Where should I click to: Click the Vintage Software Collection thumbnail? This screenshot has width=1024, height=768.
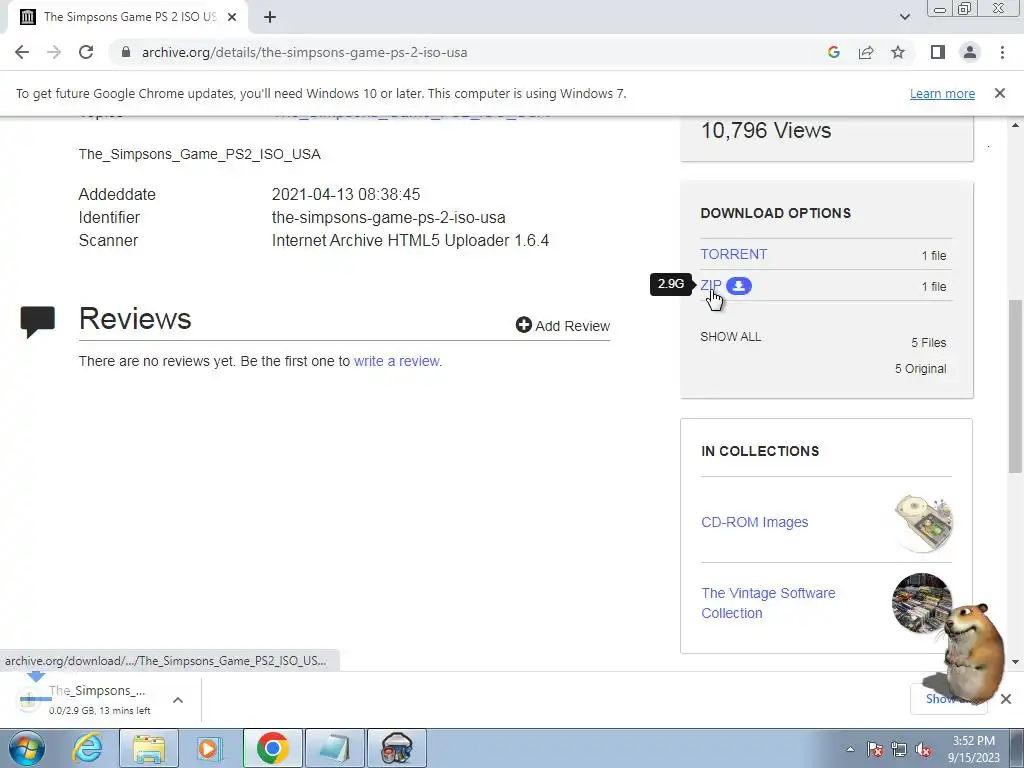click(x=921, y=603)
